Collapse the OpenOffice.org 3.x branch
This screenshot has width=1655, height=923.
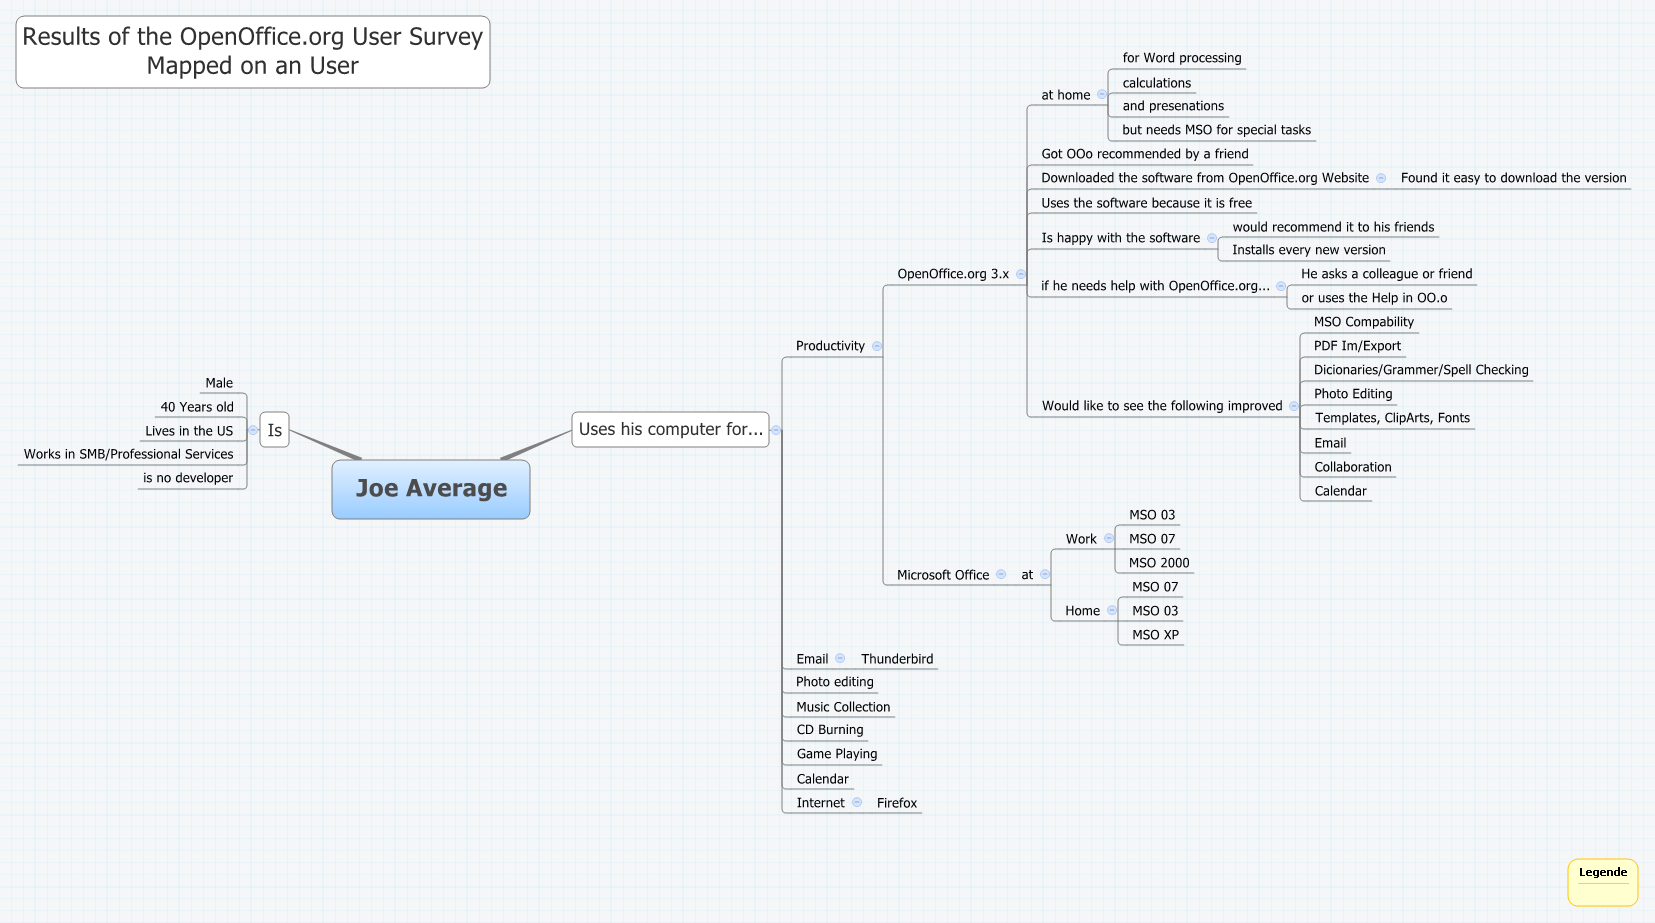(1021, 274)
